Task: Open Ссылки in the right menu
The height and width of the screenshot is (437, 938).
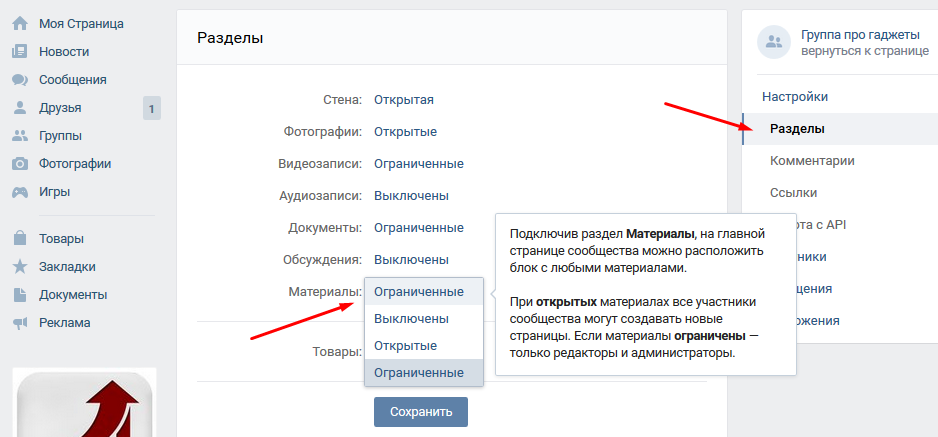Action: click(794, 193)
